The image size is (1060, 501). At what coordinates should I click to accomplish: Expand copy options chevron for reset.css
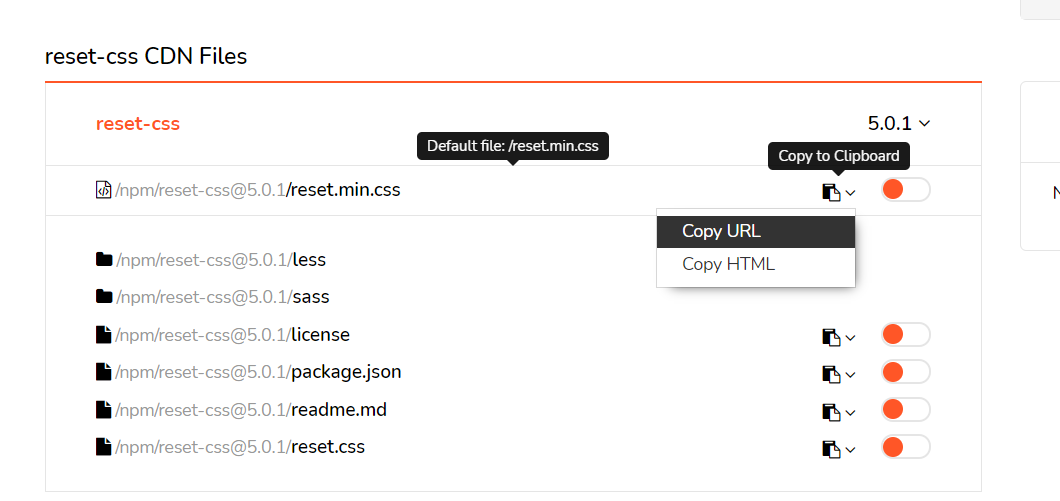pyautogui.click(x=850, y=449)
